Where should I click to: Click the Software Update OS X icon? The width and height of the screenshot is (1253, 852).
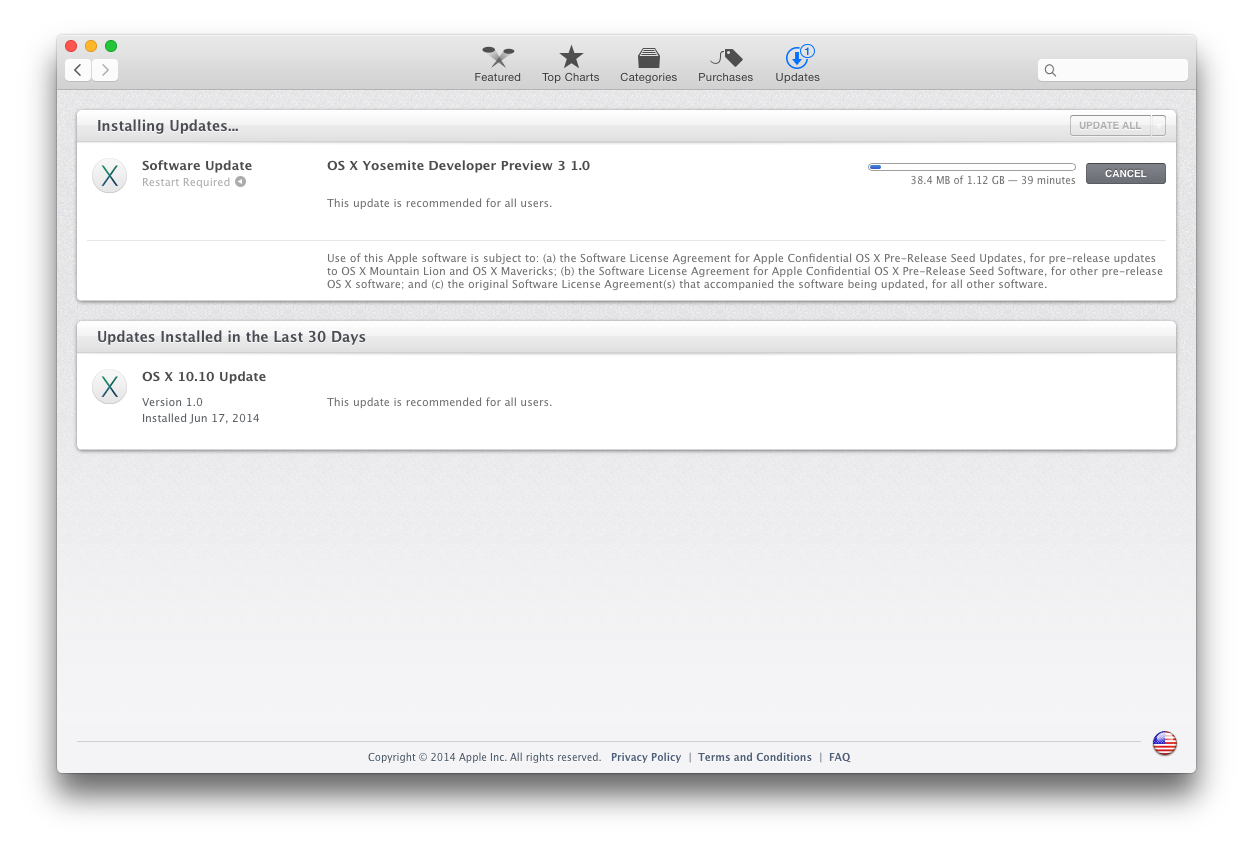109,175
